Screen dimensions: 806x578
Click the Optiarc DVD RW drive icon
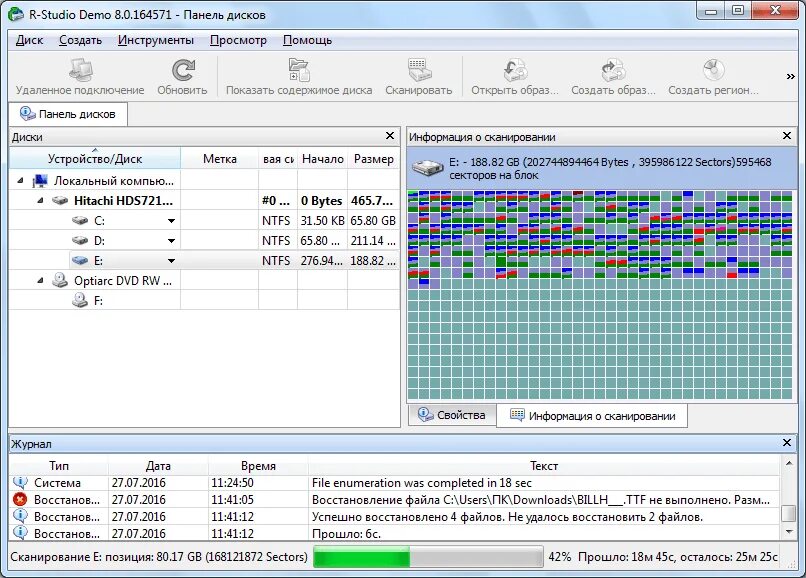click(x=60, y=280)
